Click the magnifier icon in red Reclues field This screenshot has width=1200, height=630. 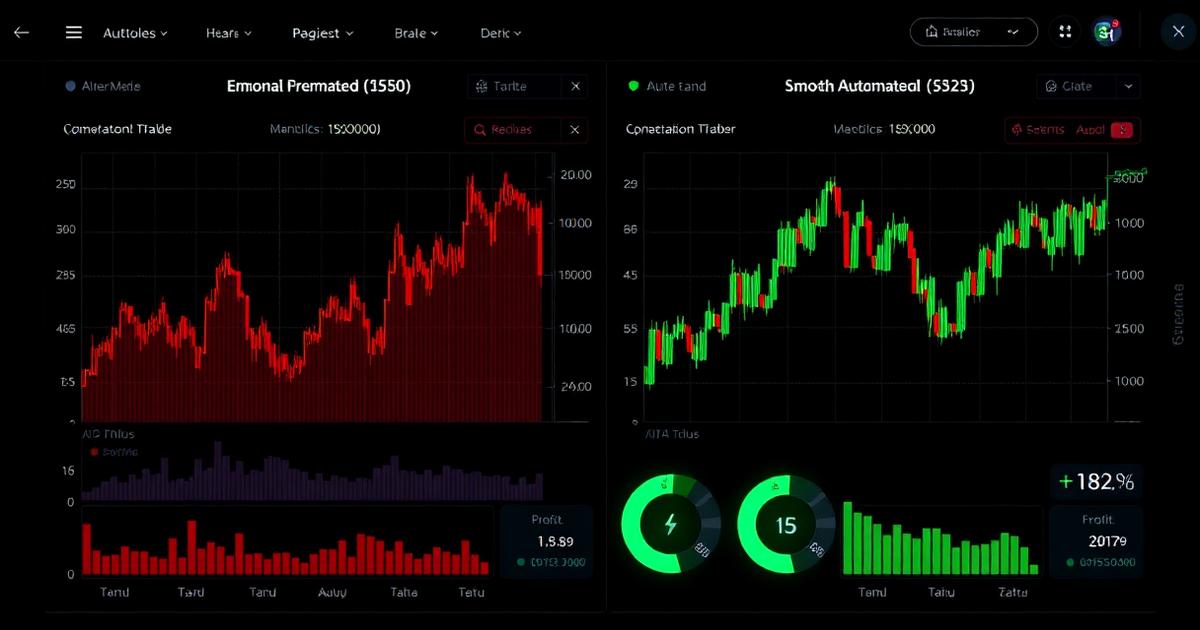(x=480, y=130)
